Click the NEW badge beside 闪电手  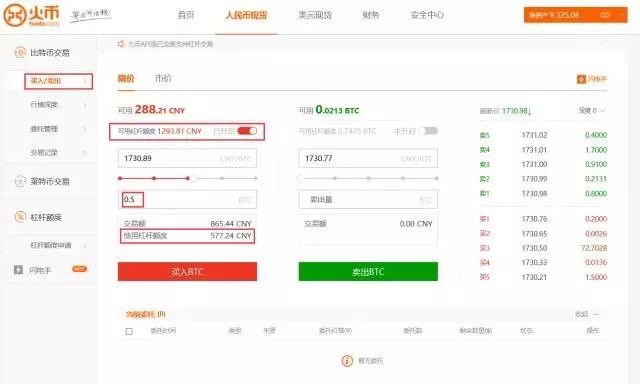tap(80, 269)
